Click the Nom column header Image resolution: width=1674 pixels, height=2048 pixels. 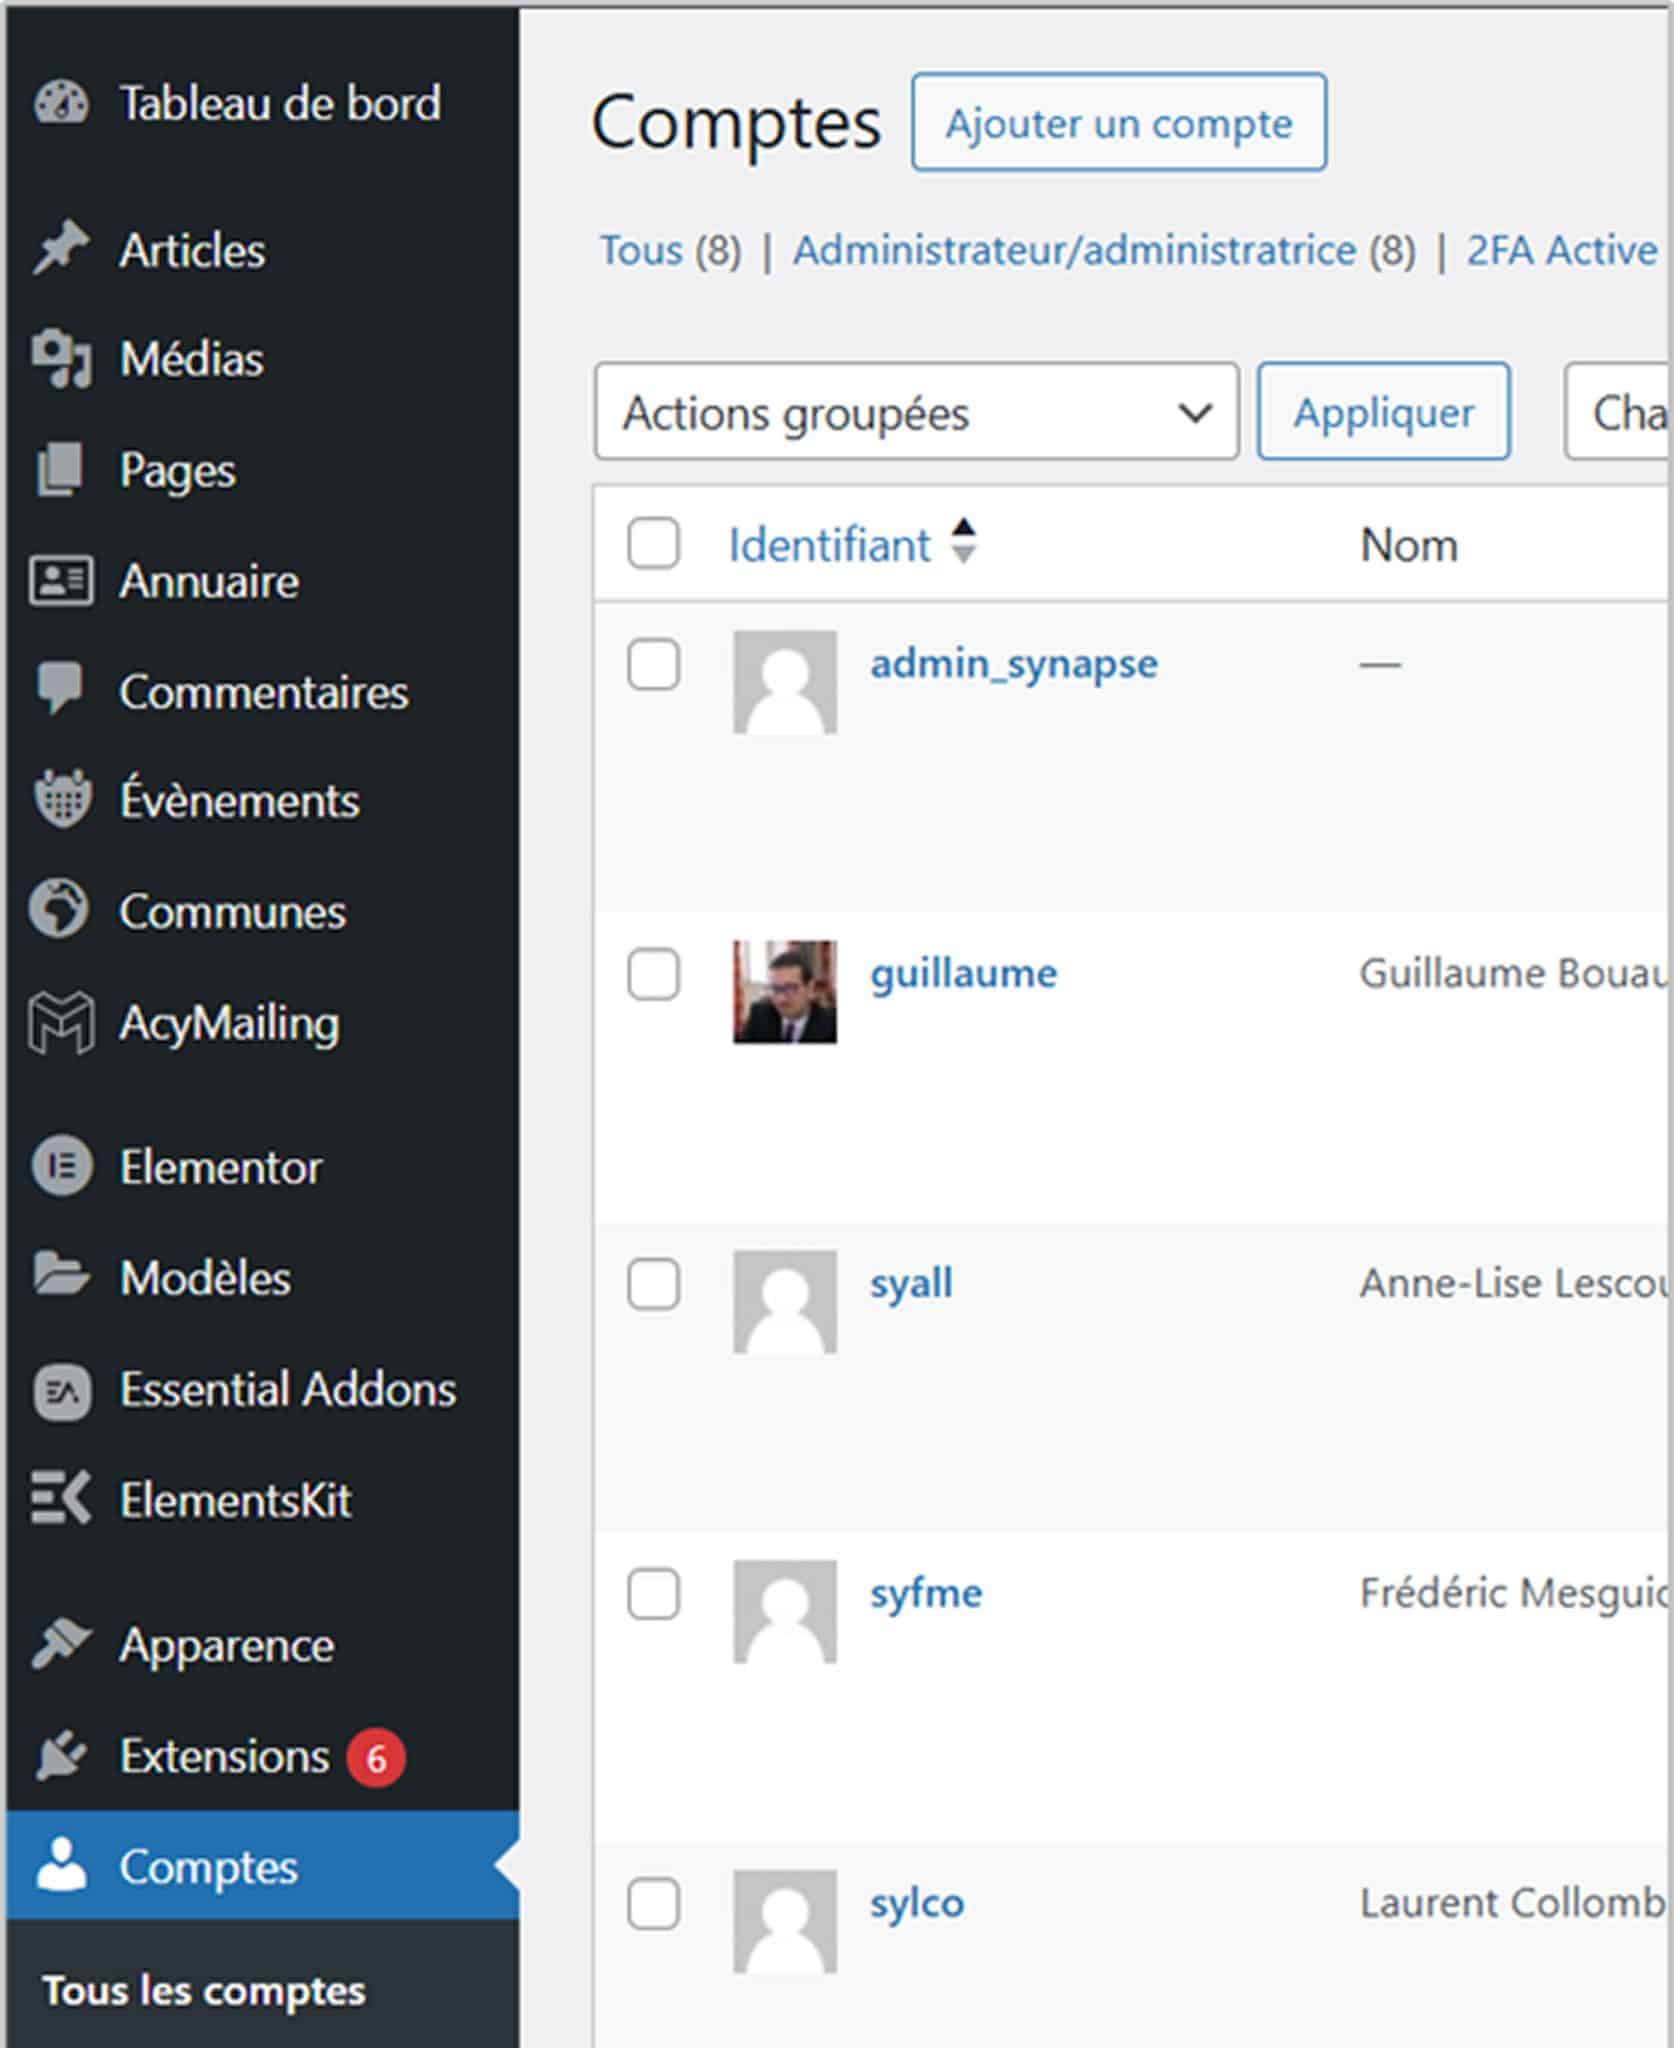pyautogui.click(x=1409, y=545)
